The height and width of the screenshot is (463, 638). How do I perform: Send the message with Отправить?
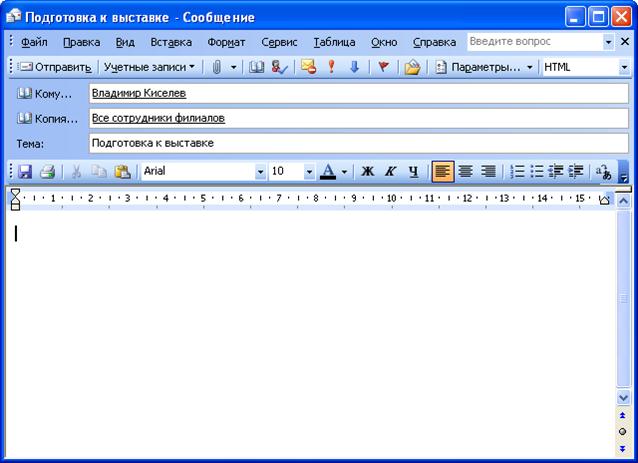pyautogui.click(x=55, y=67)
